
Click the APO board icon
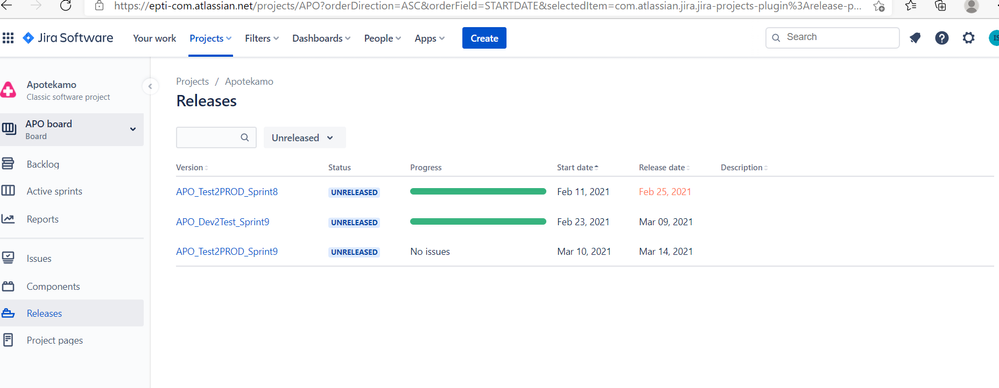[9, 129]
